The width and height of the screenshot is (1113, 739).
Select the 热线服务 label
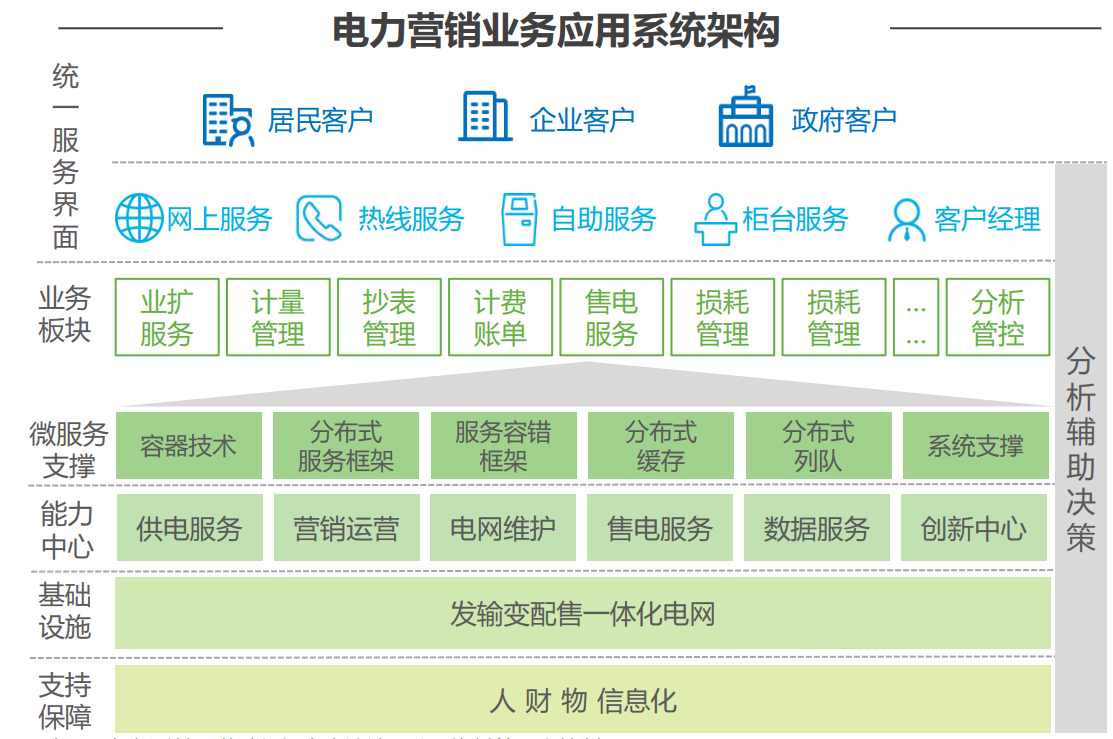pos(411,219)
